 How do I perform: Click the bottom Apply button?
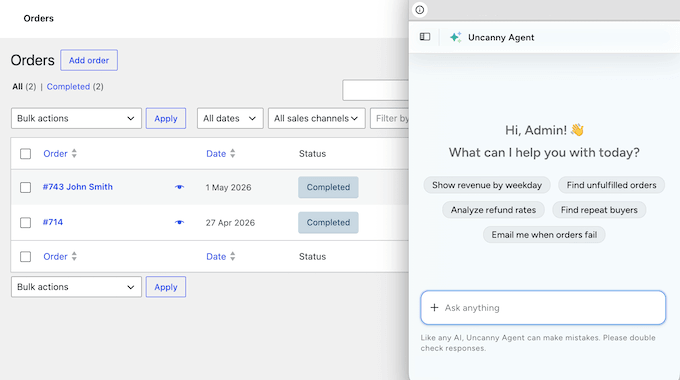pyautogui.click(x=166, y=287)
